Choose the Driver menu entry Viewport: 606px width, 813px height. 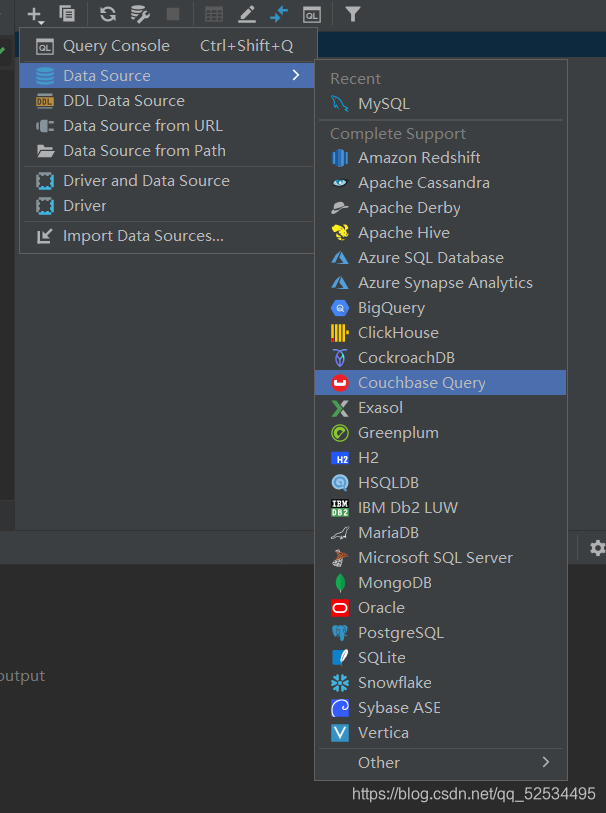[x=167, y=206]
